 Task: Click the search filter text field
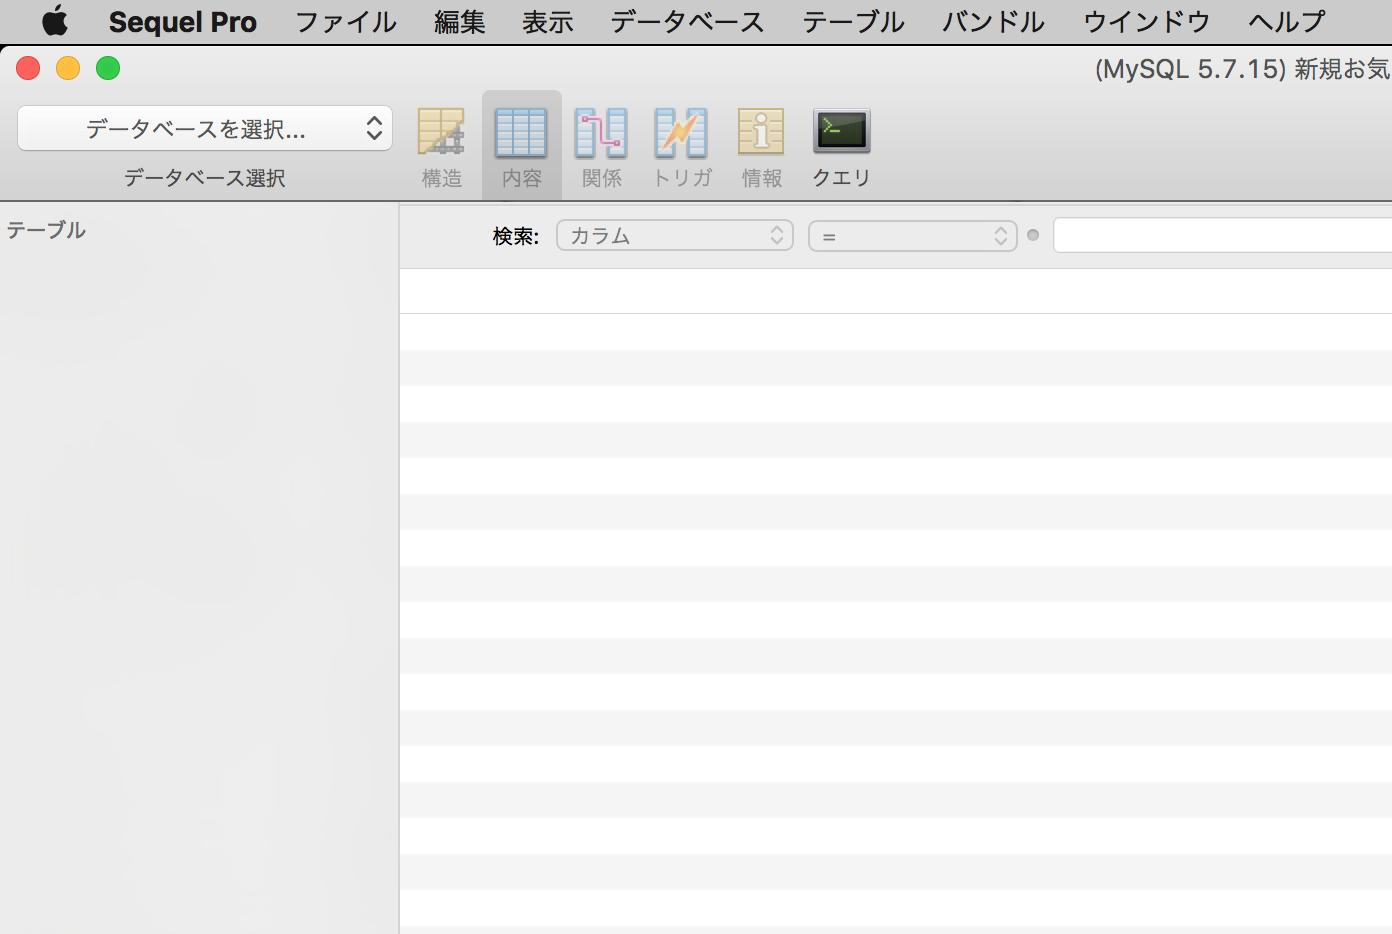(x=1222, y=236)
